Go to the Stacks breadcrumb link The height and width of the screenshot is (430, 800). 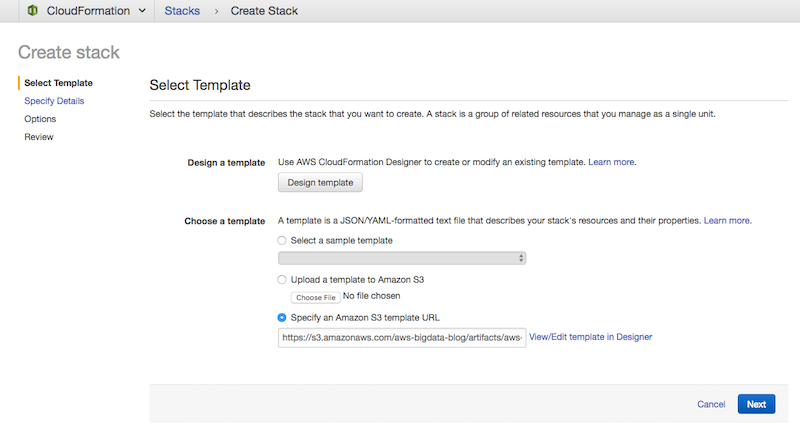pyautogui.click(x=182, y=11)
